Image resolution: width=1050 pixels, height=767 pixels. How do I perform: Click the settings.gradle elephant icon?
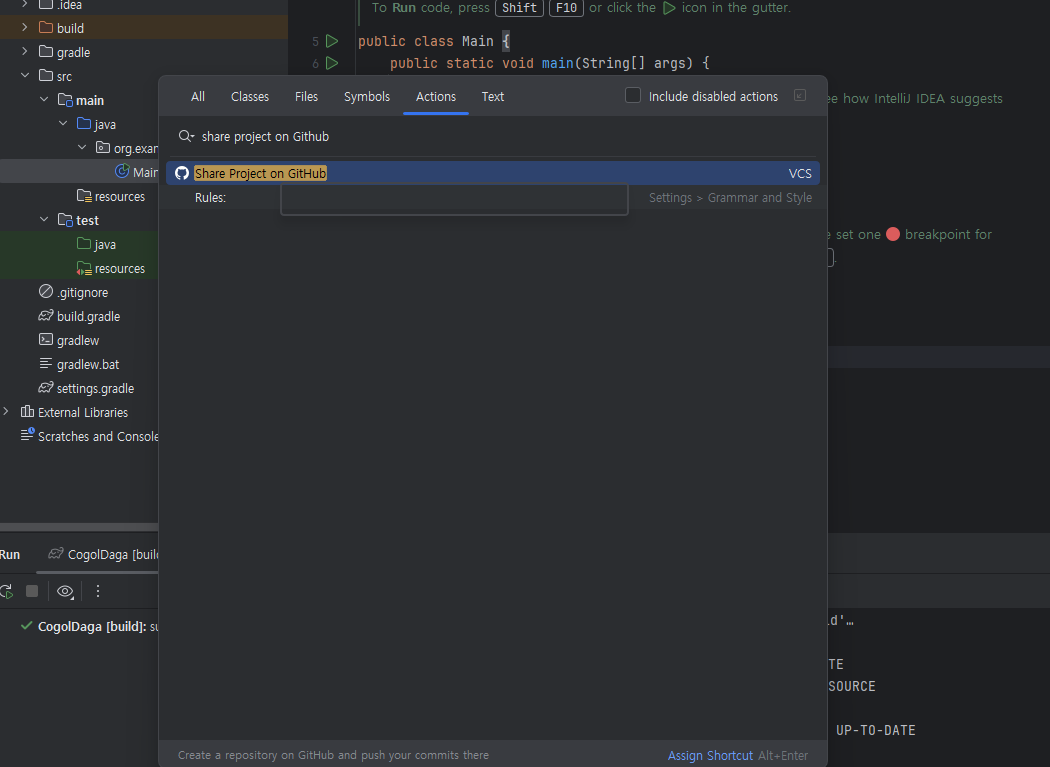[x=46, y=387]
